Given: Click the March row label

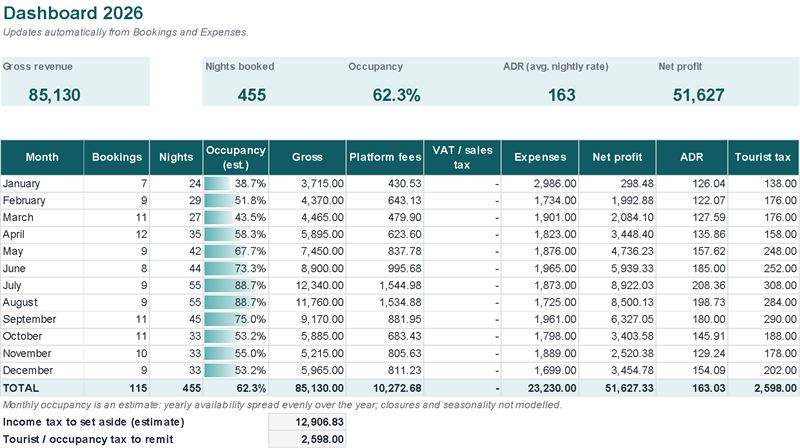Looking at the screenshot, I should point(18,217).
